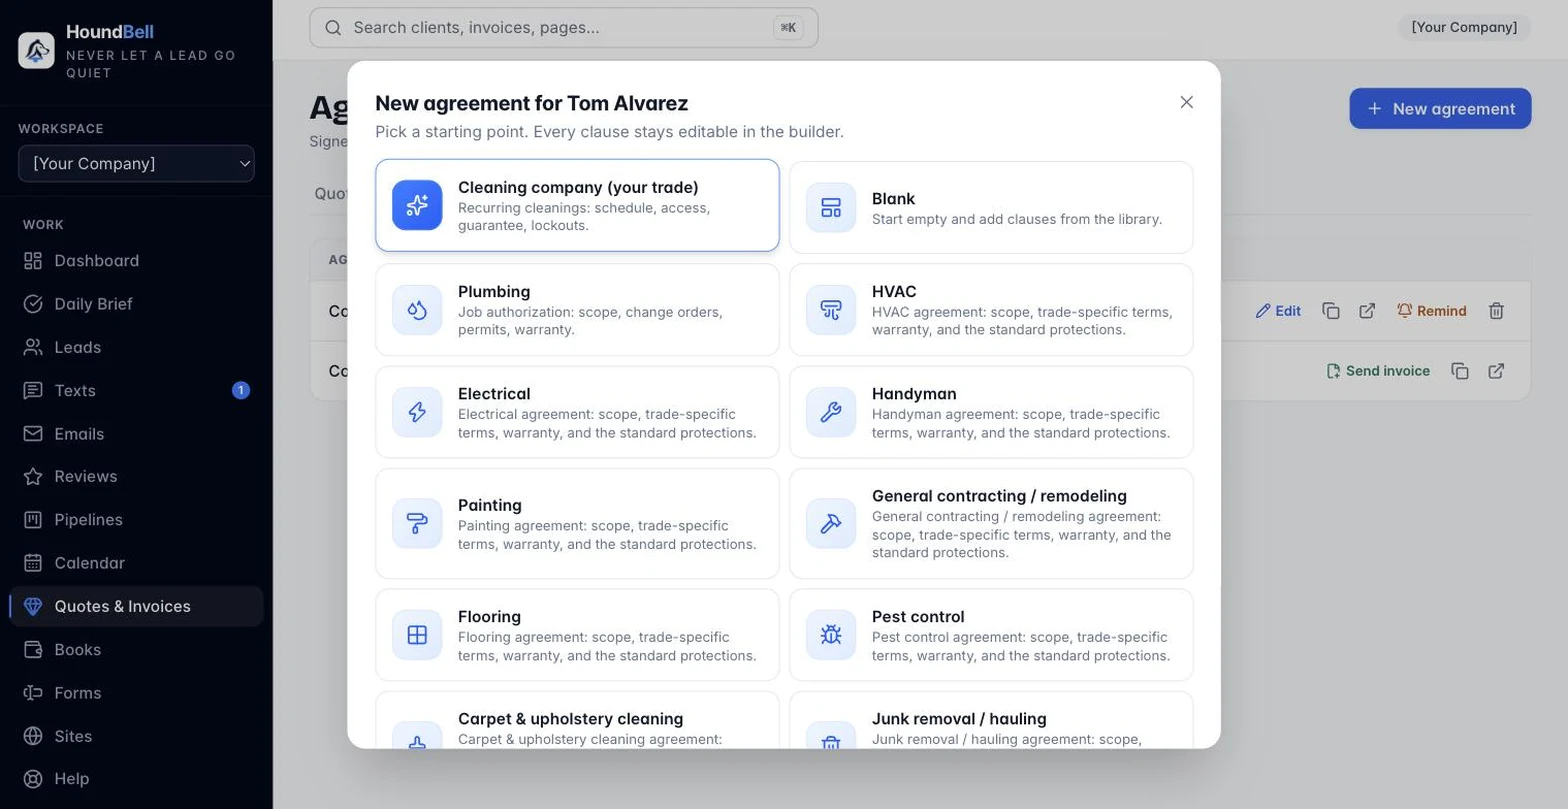The width and height of the screenshot is (1568, 809).
Task: Select the Handyman wrench icon
Action: 831,412
